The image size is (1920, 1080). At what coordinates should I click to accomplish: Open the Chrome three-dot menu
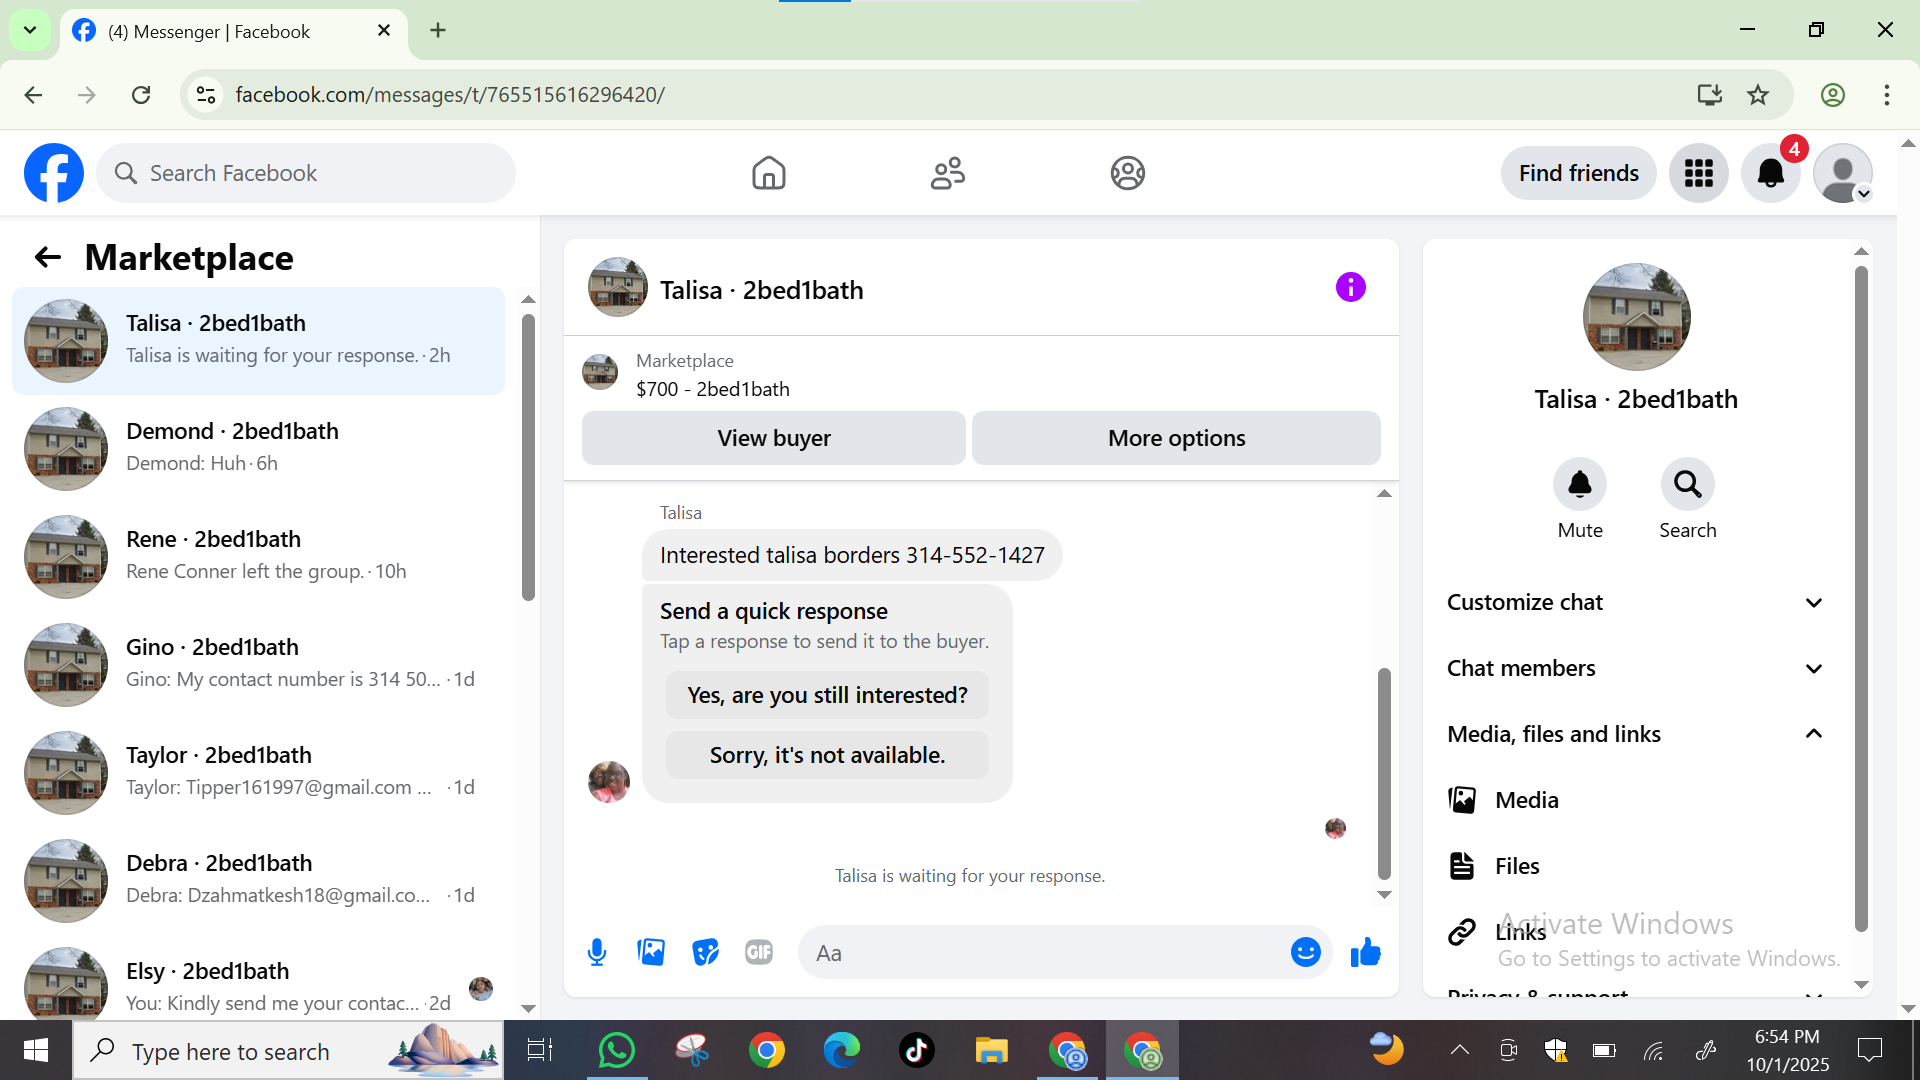pyautogui.click(x=1886, y=94)
